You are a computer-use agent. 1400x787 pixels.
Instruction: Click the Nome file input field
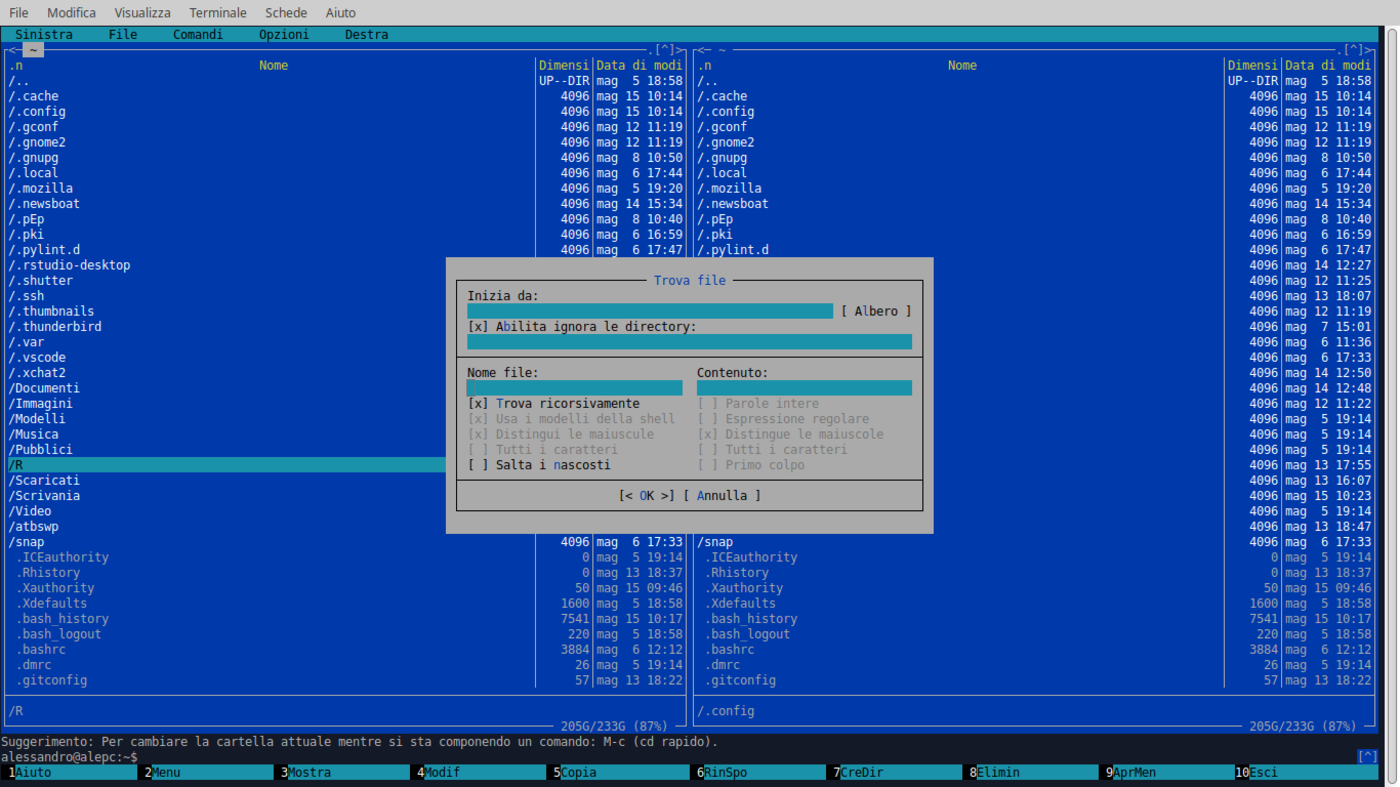(574, 388)
